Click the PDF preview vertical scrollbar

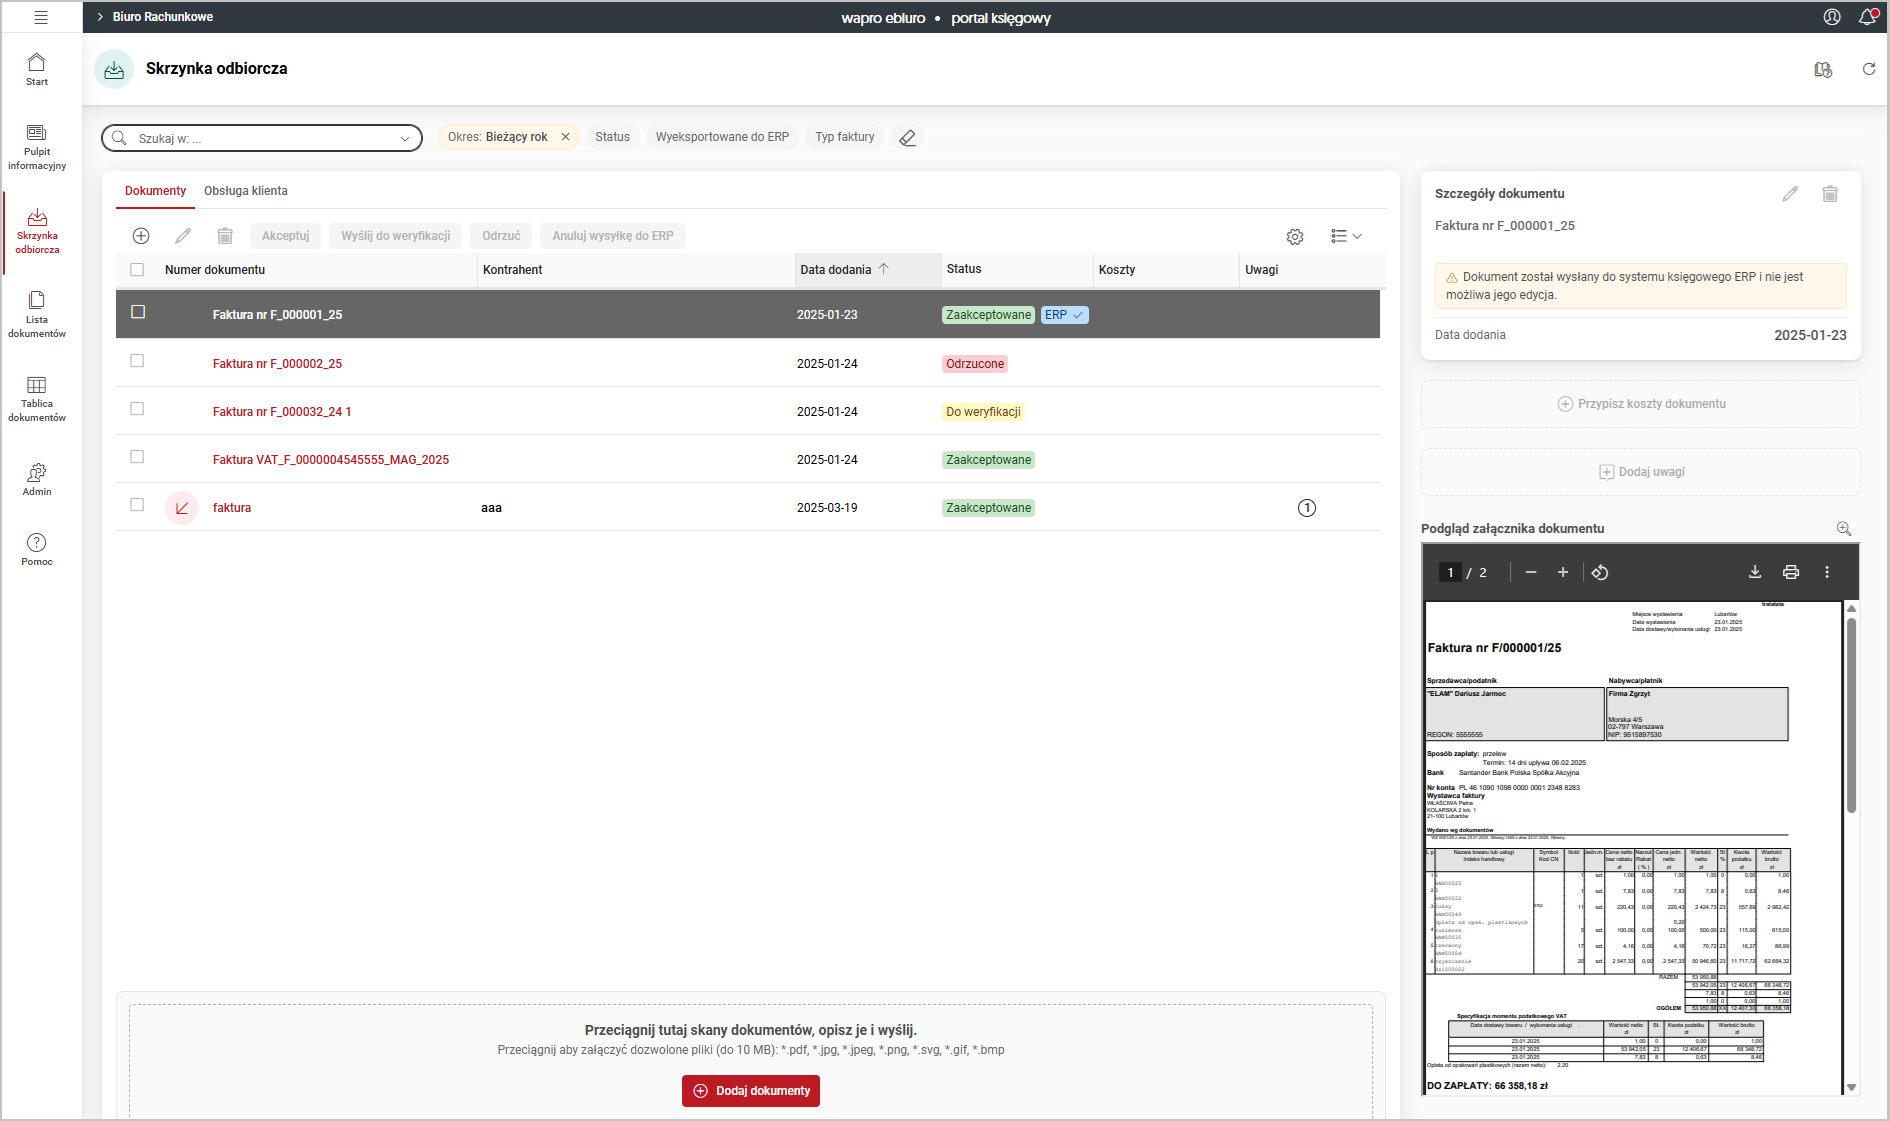click(x=1851, y=716)
